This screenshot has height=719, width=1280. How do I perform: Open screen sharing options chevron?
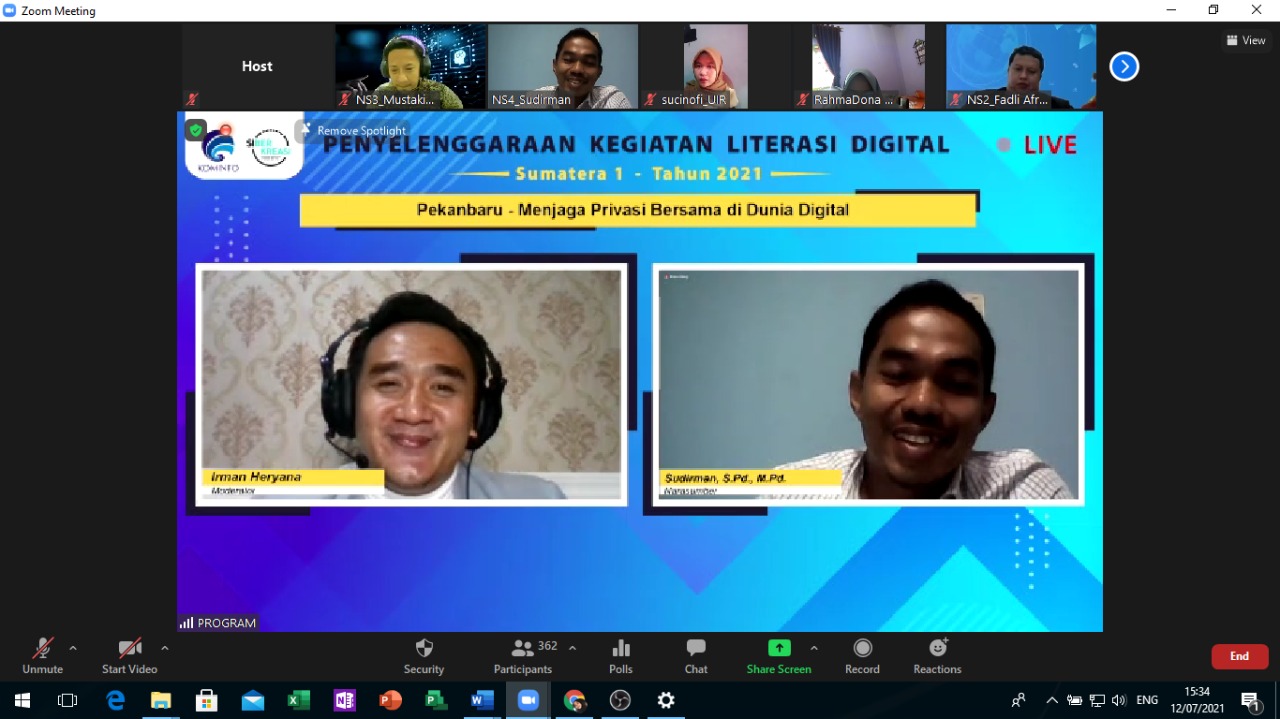(814, 648)
